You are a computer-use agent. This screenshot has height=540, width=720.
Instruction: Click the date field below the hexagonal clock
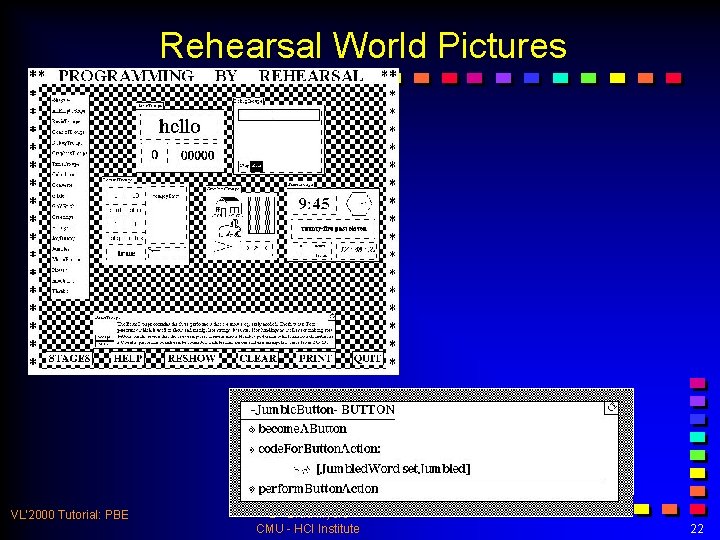coord(357,250)
